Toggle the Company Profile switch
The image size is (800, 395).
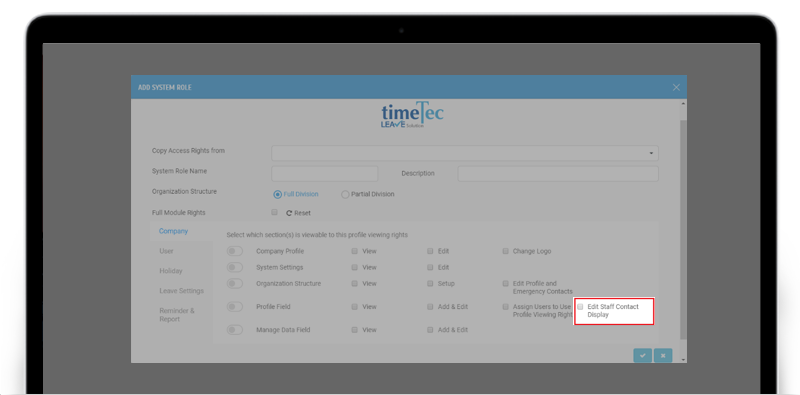click(235, 251)
